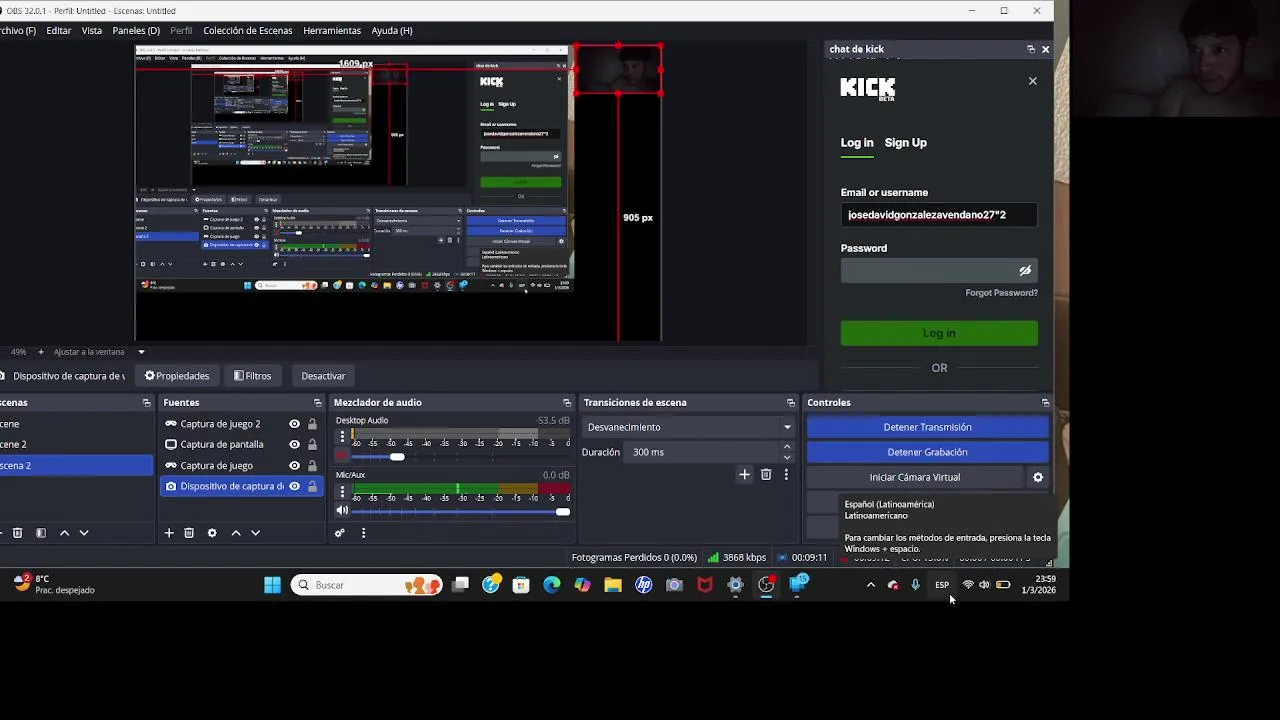Close the Kick login dialog with the X
The width and height of the screenshot is (1280, 720).
pos(1033,81)
